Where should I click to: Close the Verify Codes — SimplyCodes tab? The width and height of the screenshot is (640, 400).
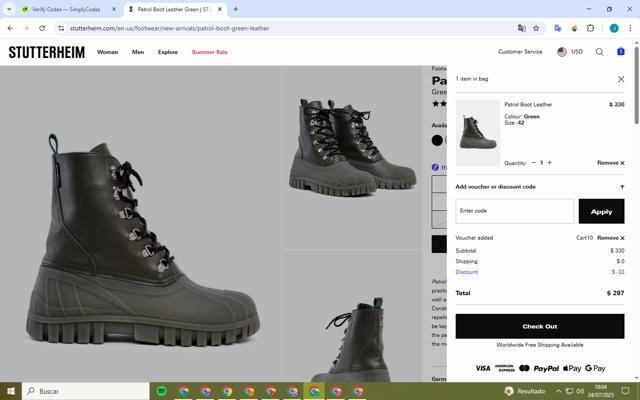pyautogui.click(x=114, y=9)
